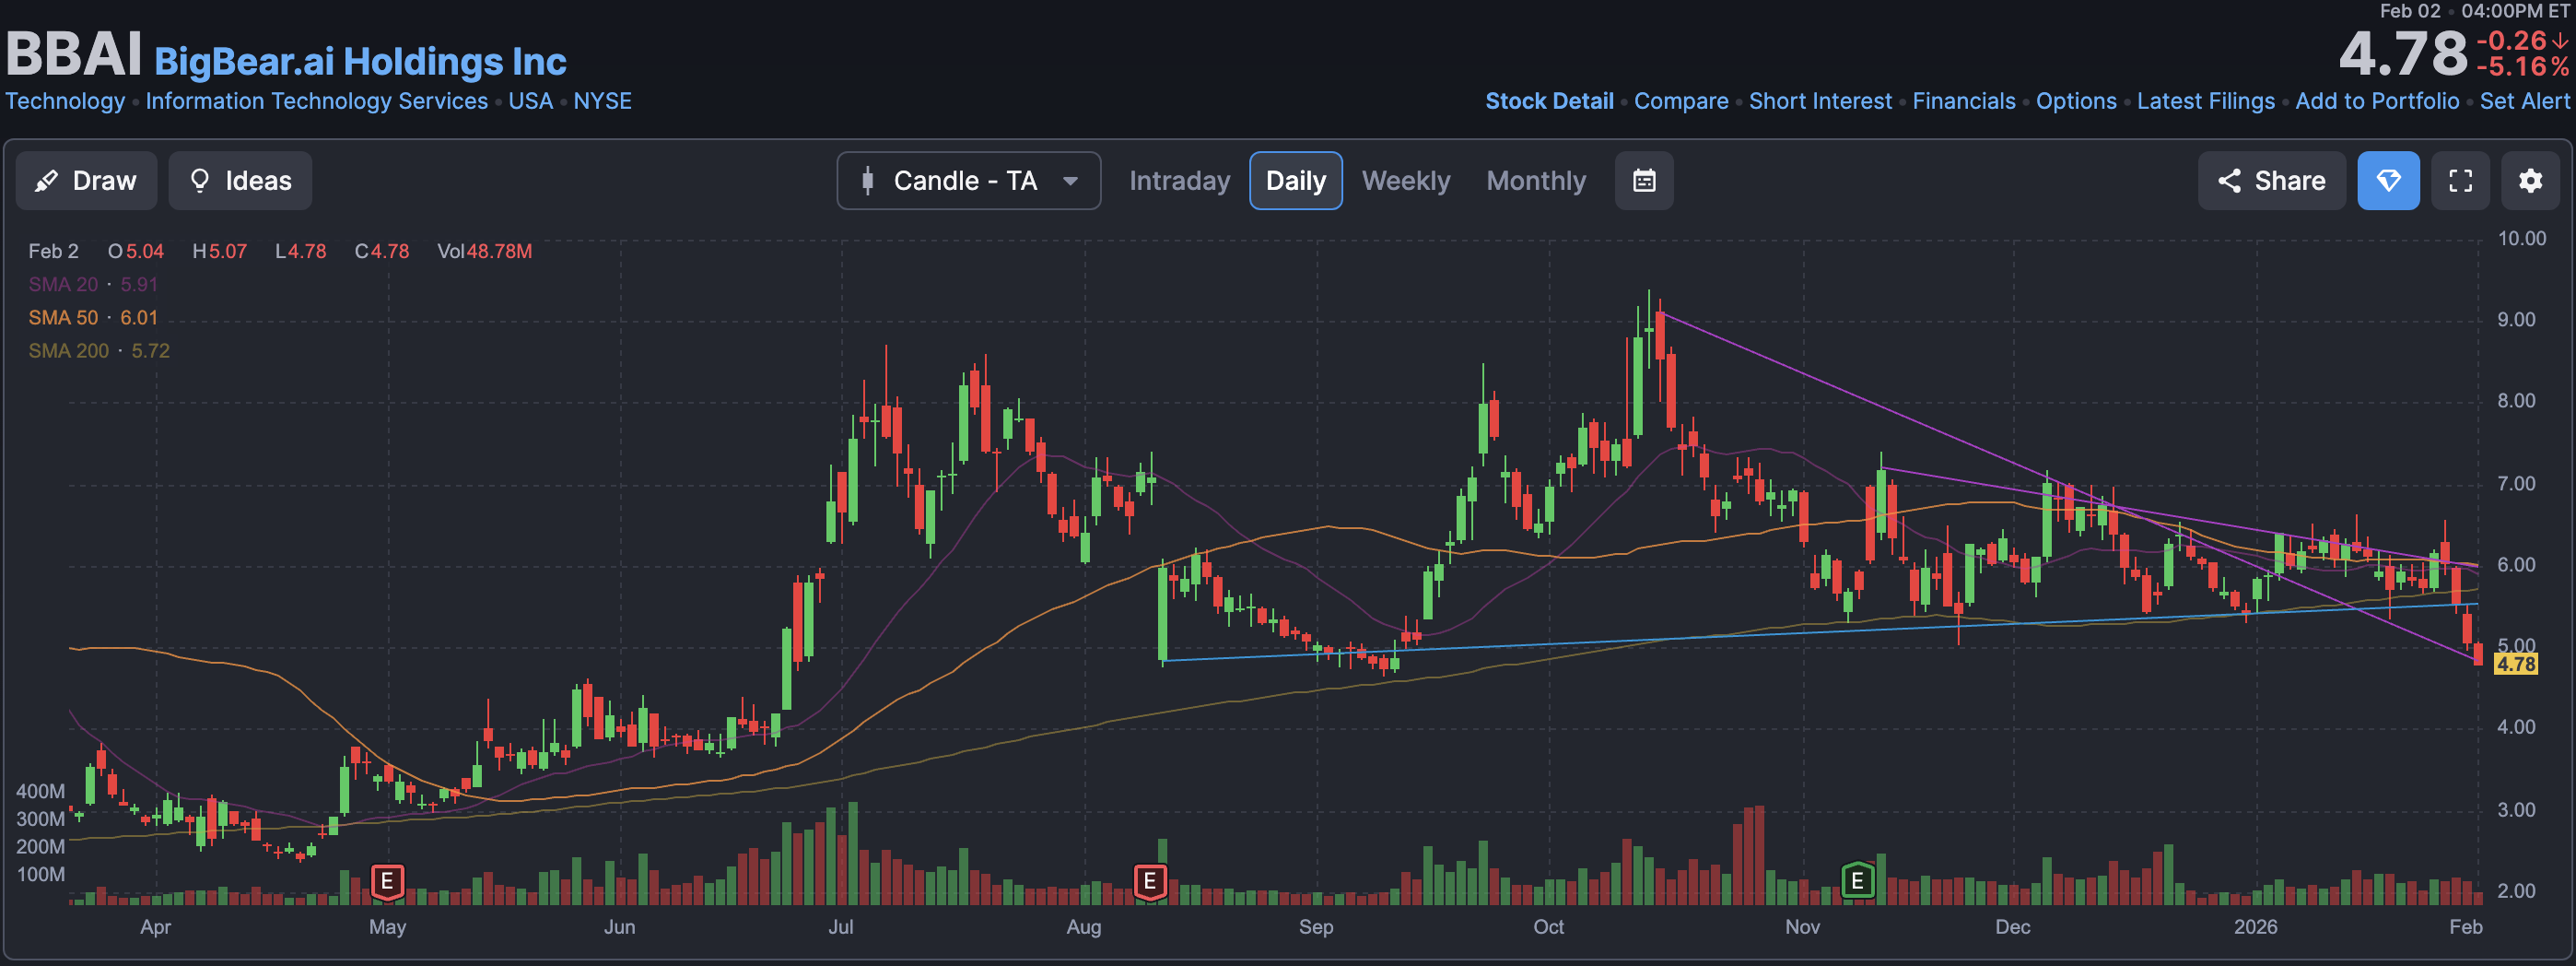Viewport: 2576px width, 966px height.
Task: Click the SMA 20 indicator label
Action: pos(93,285)
